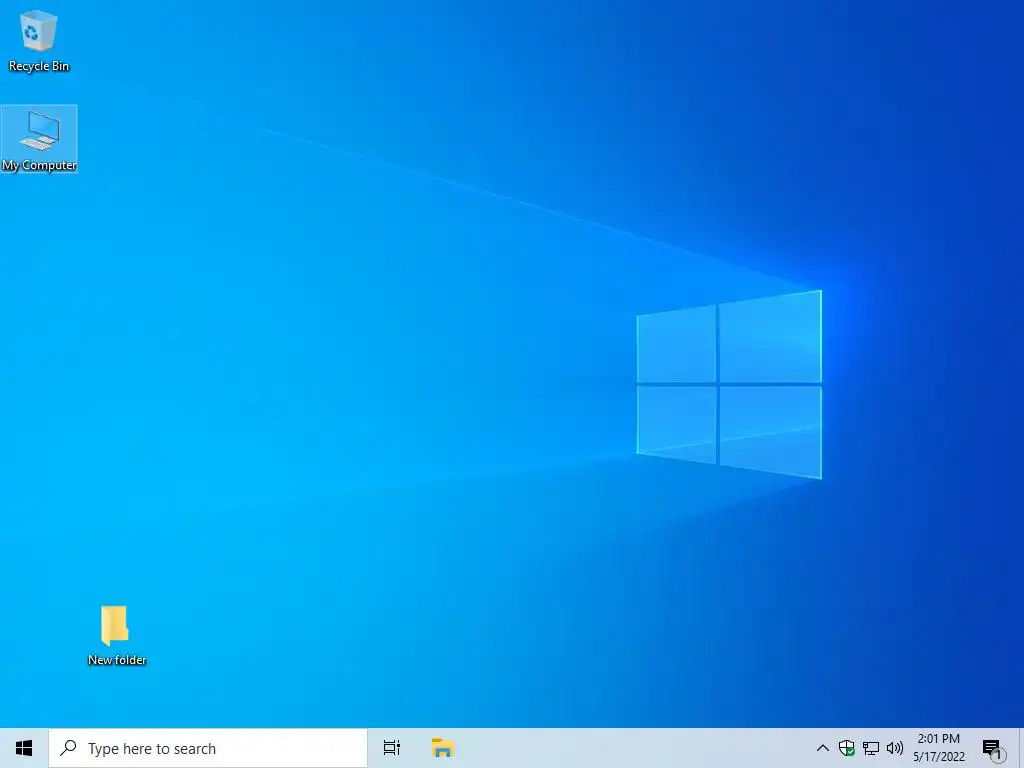1024x768 pixels.
Task: Launch File Explorer from the taskbar
Action: tap(443, 748)
